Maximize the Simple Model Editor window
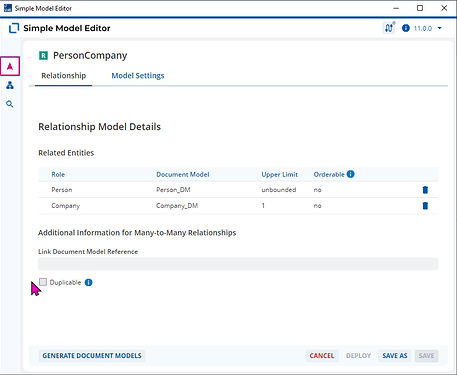Screen dimensions: 457x375 pyautogui.click(x=420, y=8)
